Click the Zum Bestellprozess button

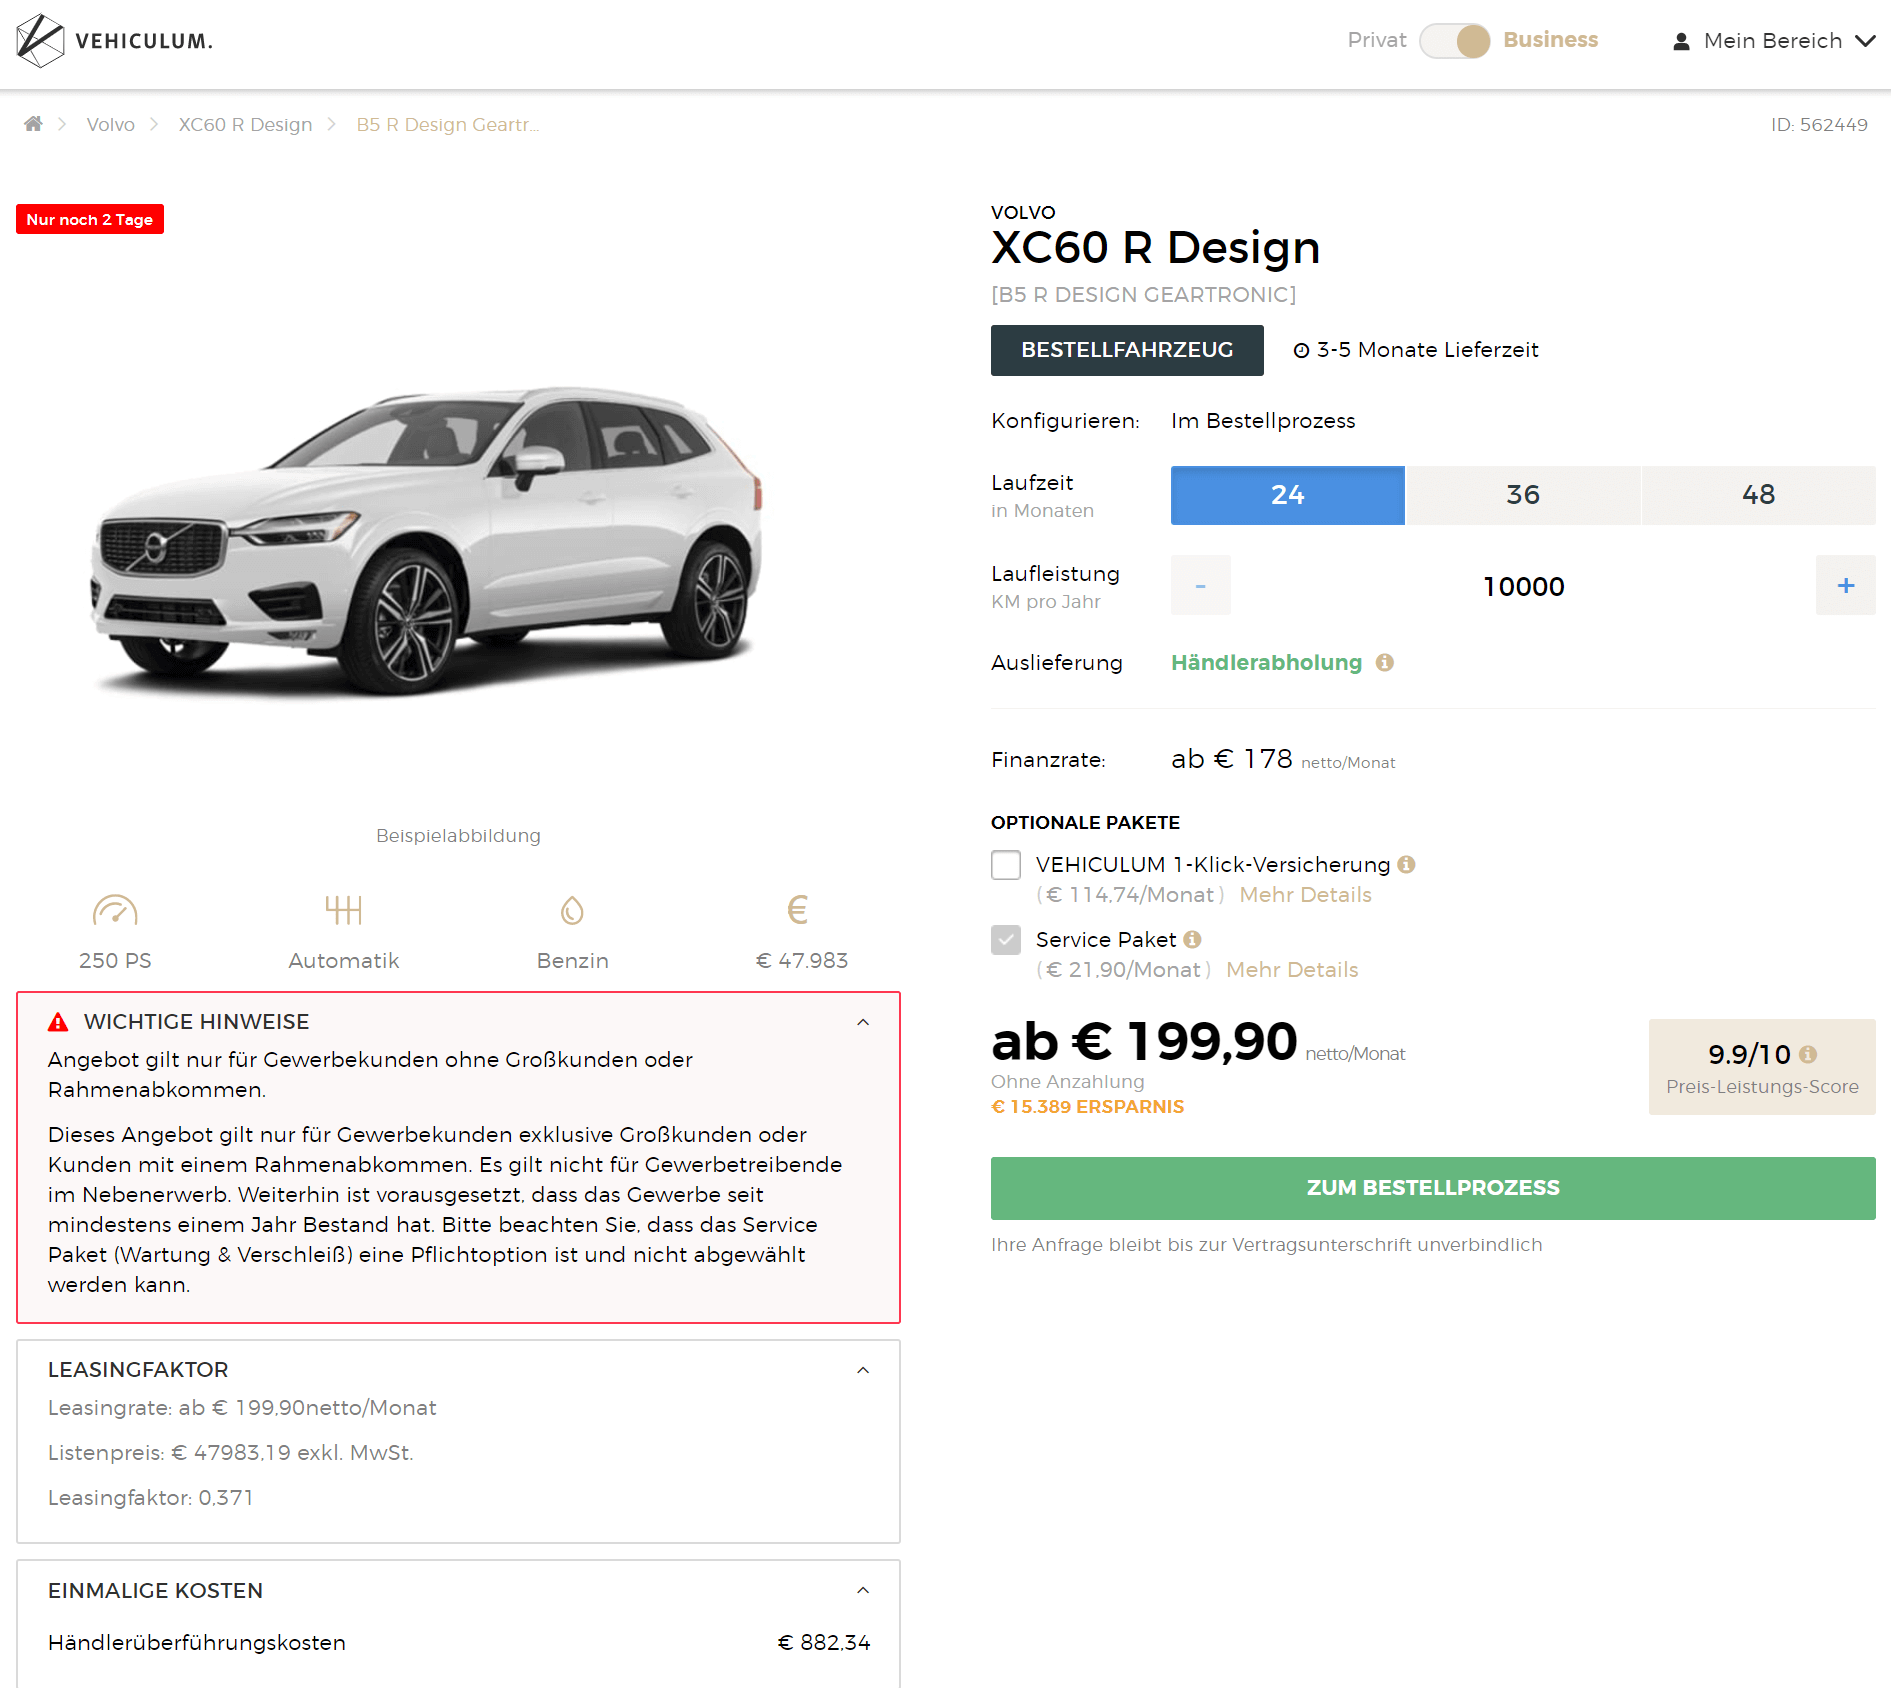tap(1433, 1188)
